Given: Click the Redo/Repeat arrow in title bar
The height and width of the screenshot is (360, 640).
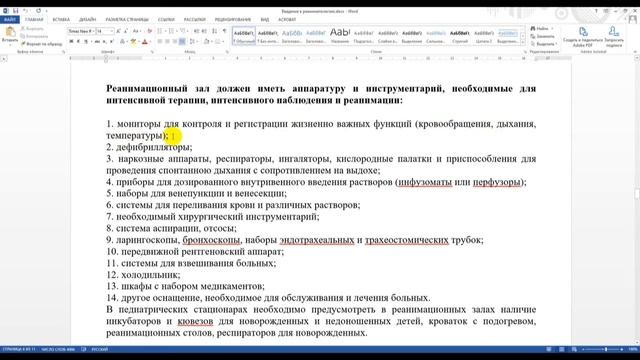Looking at the screenshot, I should tap(38, 11).
